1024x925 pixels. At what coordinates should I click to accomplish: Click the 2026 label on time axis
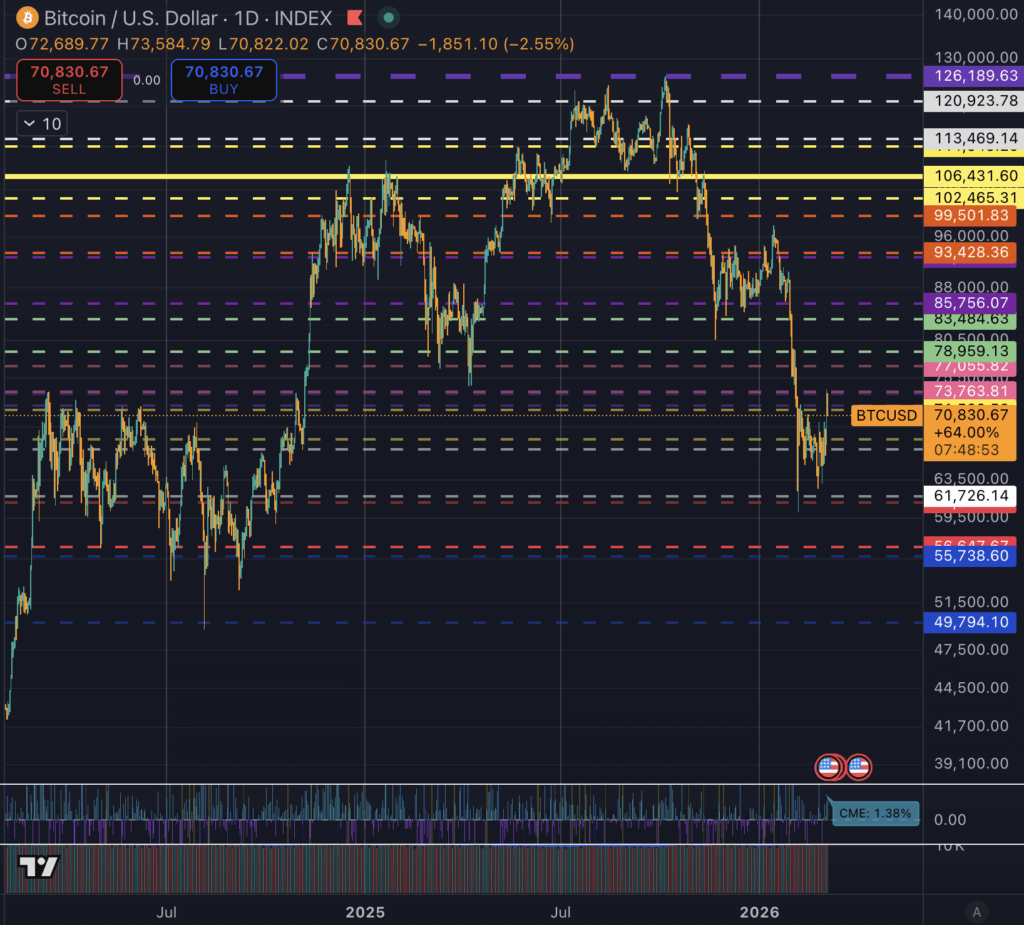point(761,913)
